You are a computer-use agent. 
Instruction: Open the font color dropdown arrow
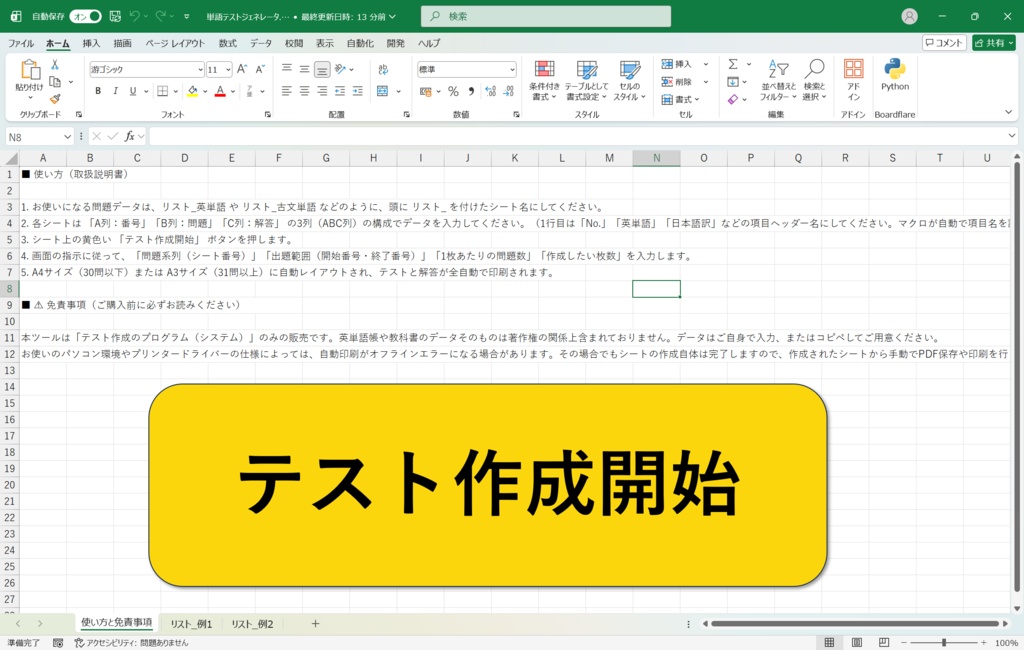[232, 91]
